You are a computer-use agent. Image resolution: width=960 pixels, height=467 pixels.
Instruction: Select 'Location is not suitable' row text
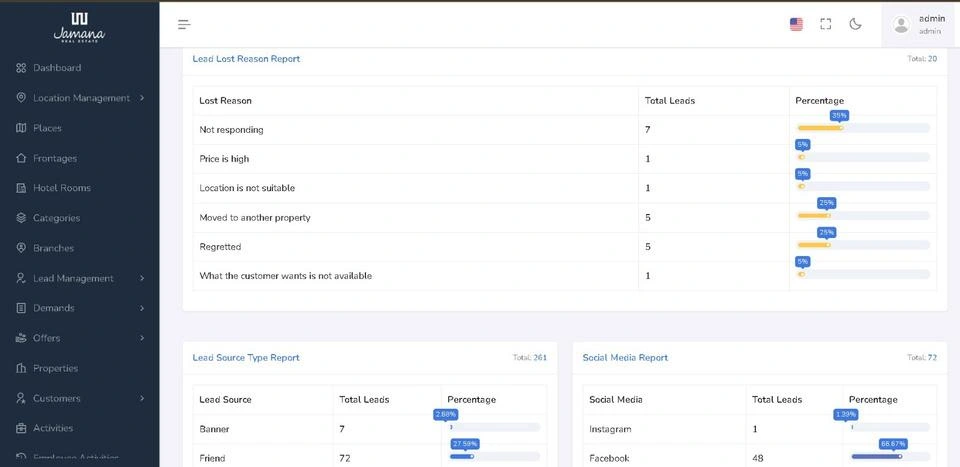tap(247, 188)
